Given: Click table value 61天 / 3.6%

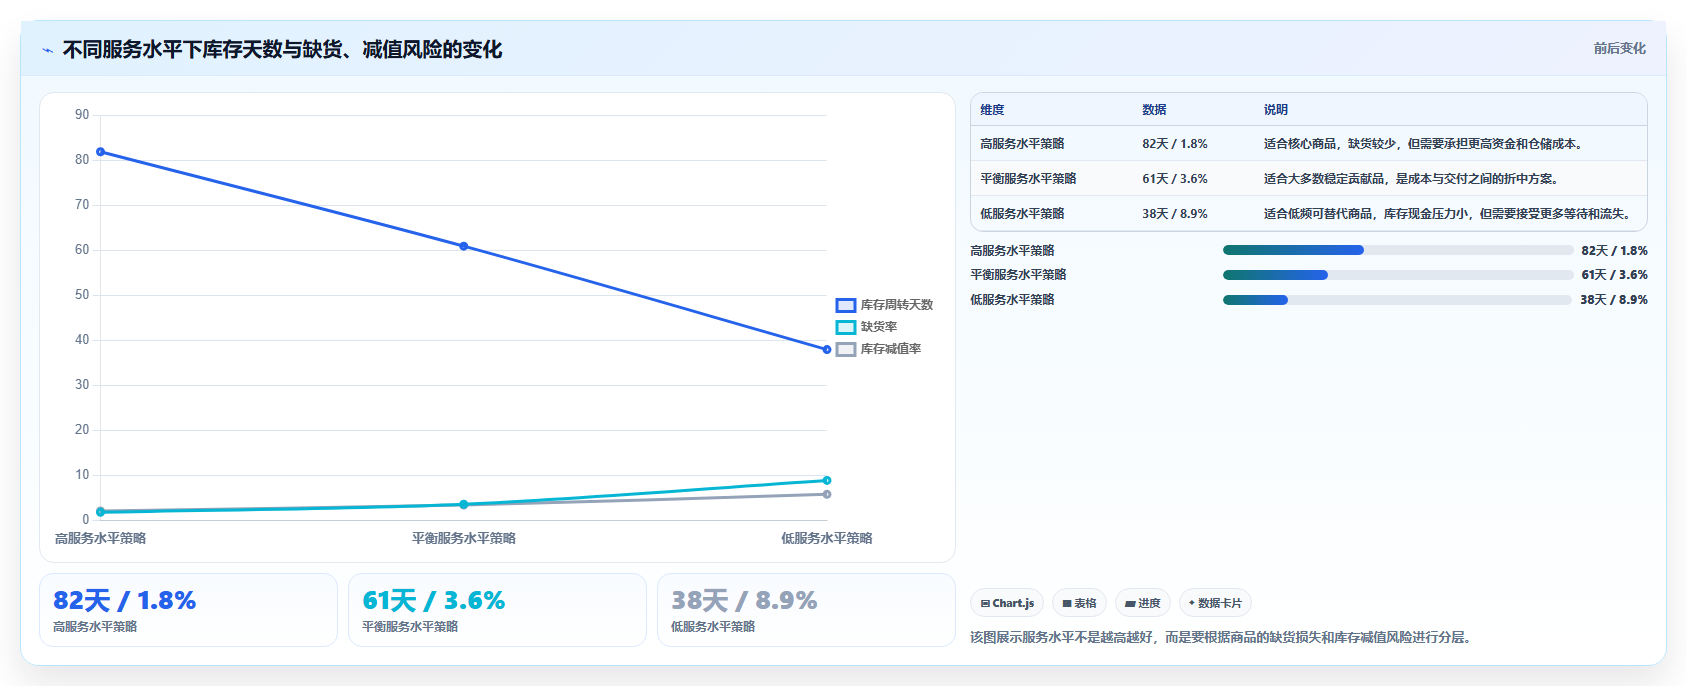Looking at the screenshot, I should point(1175,179).
